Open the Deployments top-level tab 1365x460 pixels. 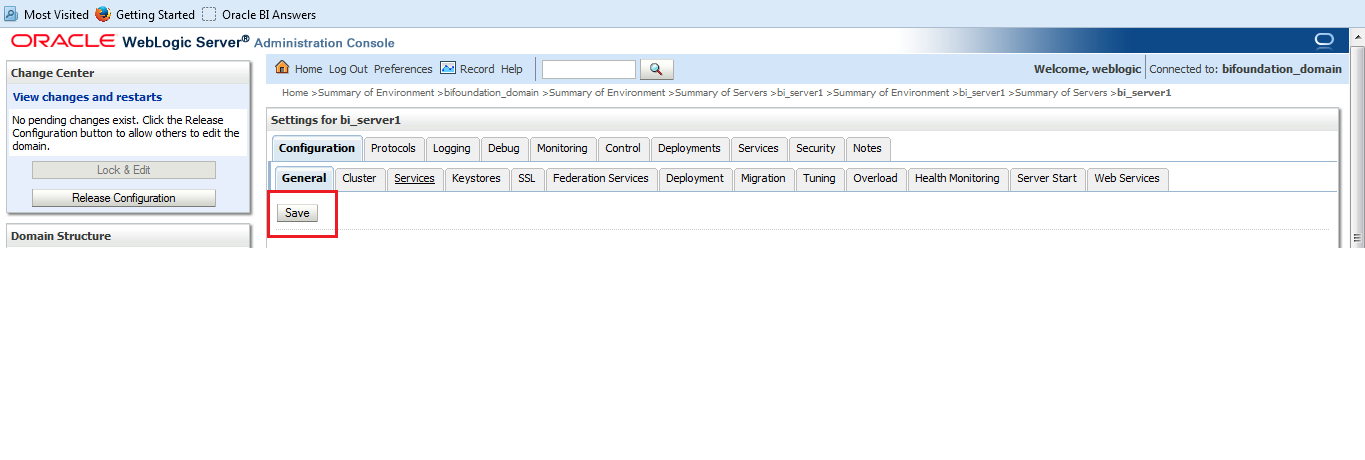tap(689, 148)
